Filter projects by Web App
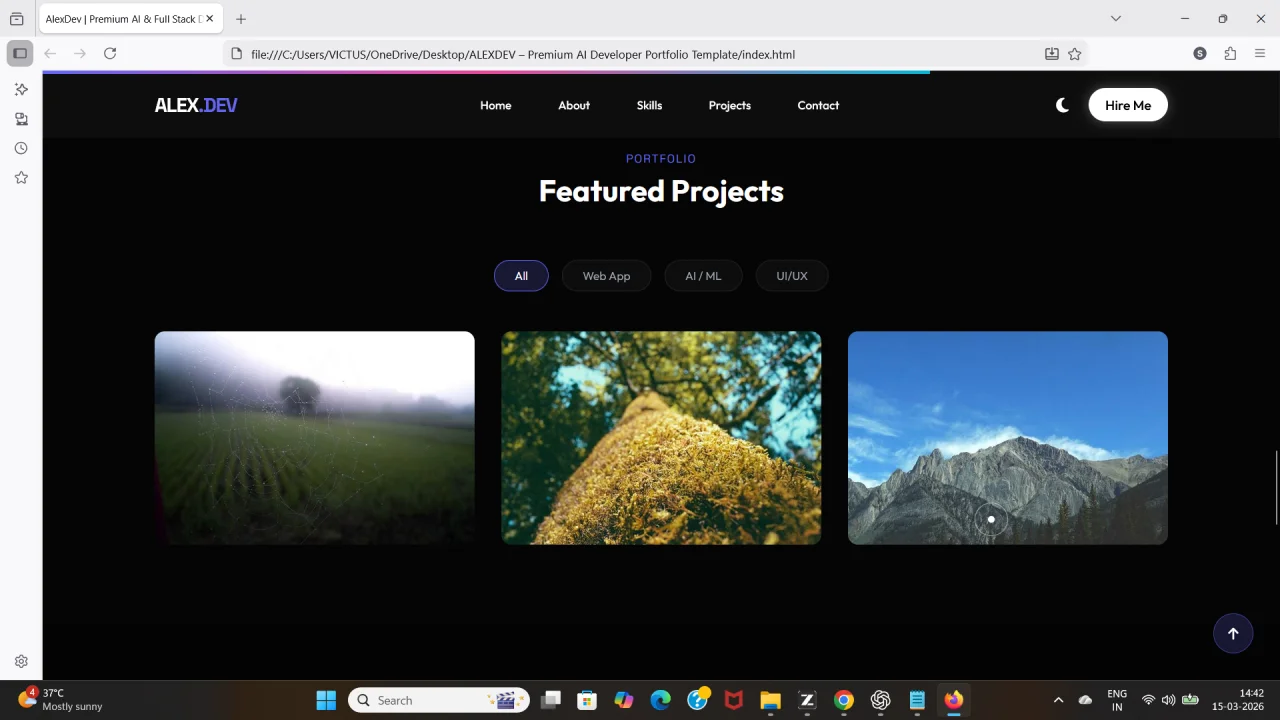 [x=606, y=276]
